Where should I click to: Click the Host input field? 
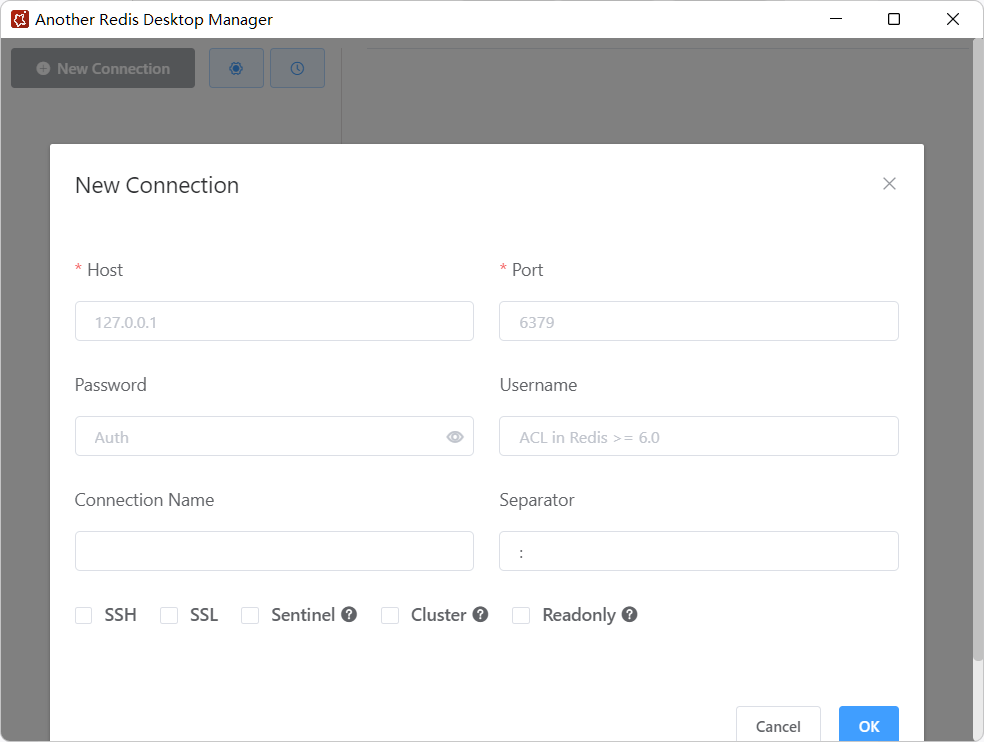pos(274,321)
